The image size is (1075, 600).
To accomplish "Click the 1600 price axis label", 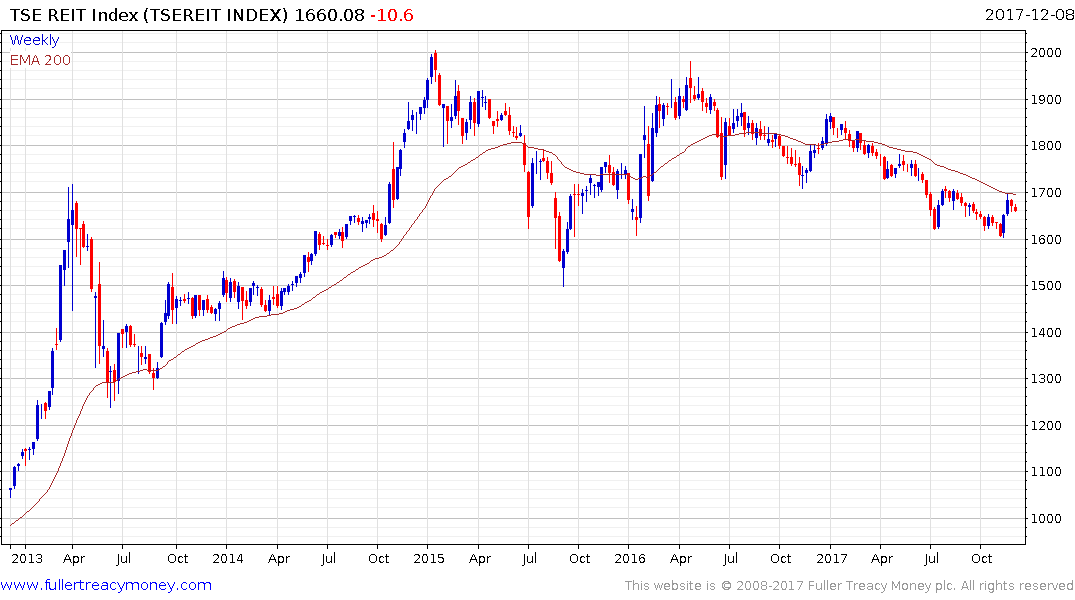I will pyautogui.click(x=1046, y=239).
